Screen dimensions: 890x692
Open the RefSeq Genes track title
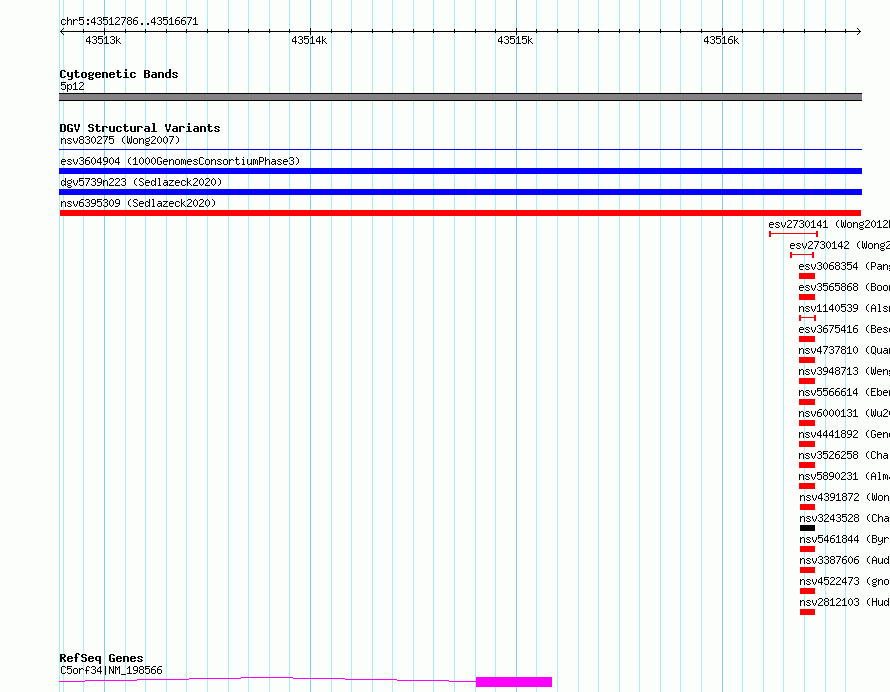coord(101,658)
